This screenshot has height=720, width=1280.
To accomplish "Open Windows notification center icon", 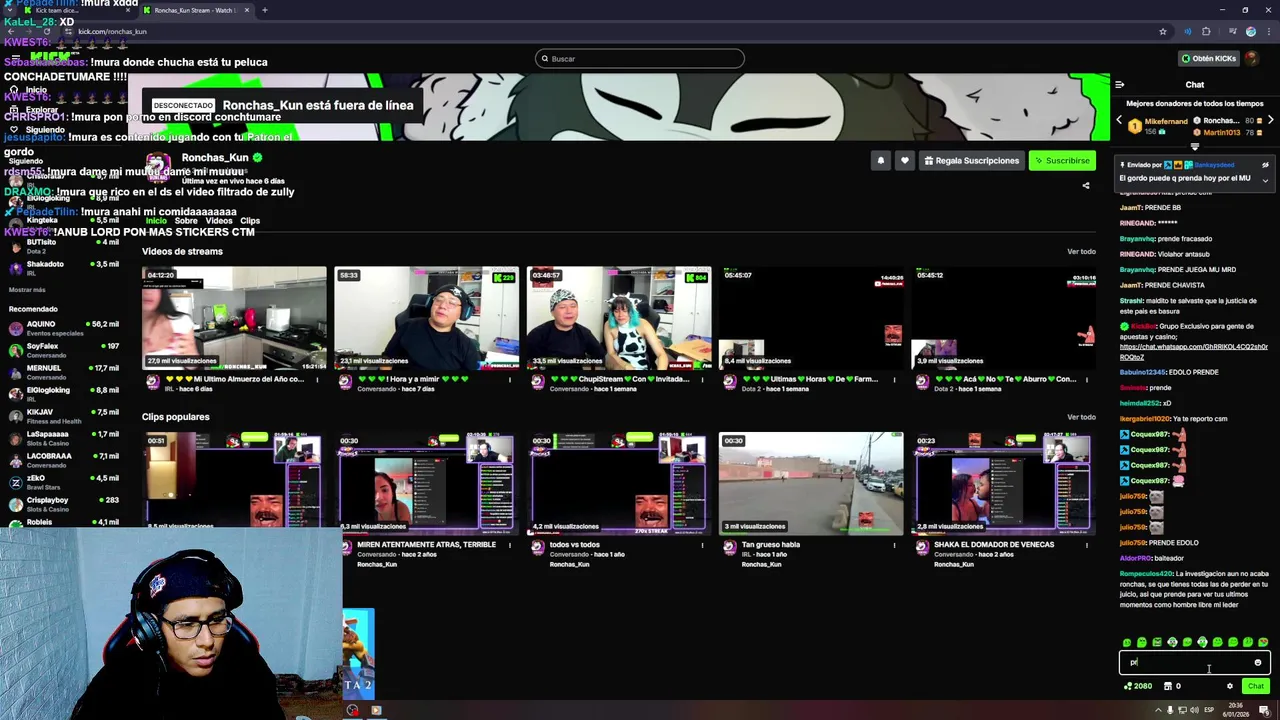I will pyautogui.click(x=1264, y=710).
